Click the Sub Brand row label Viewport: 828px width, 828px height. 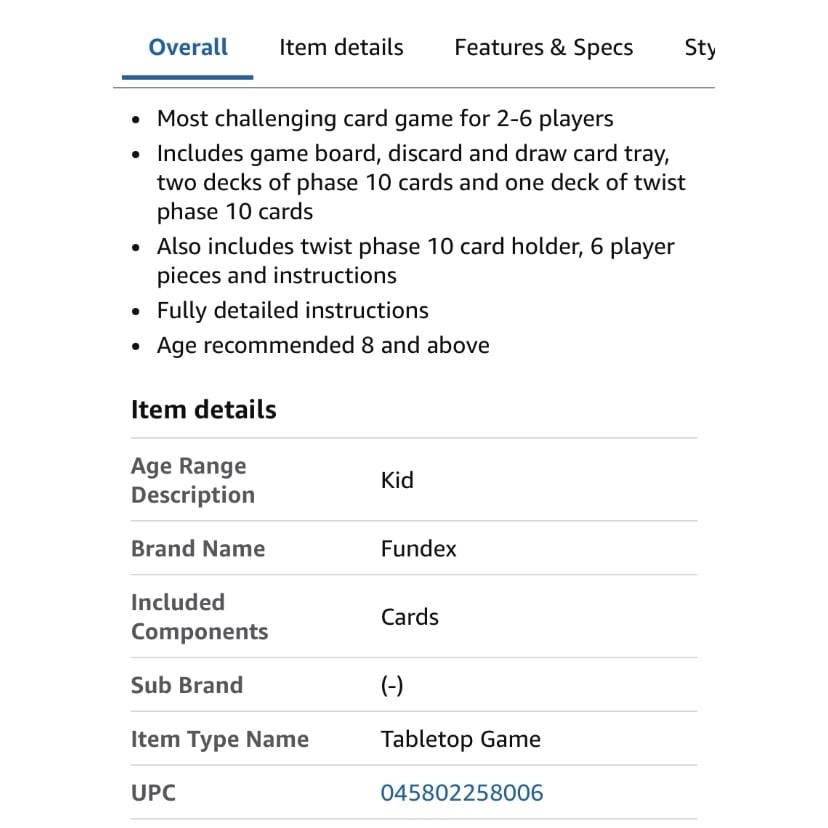point(187,685)
